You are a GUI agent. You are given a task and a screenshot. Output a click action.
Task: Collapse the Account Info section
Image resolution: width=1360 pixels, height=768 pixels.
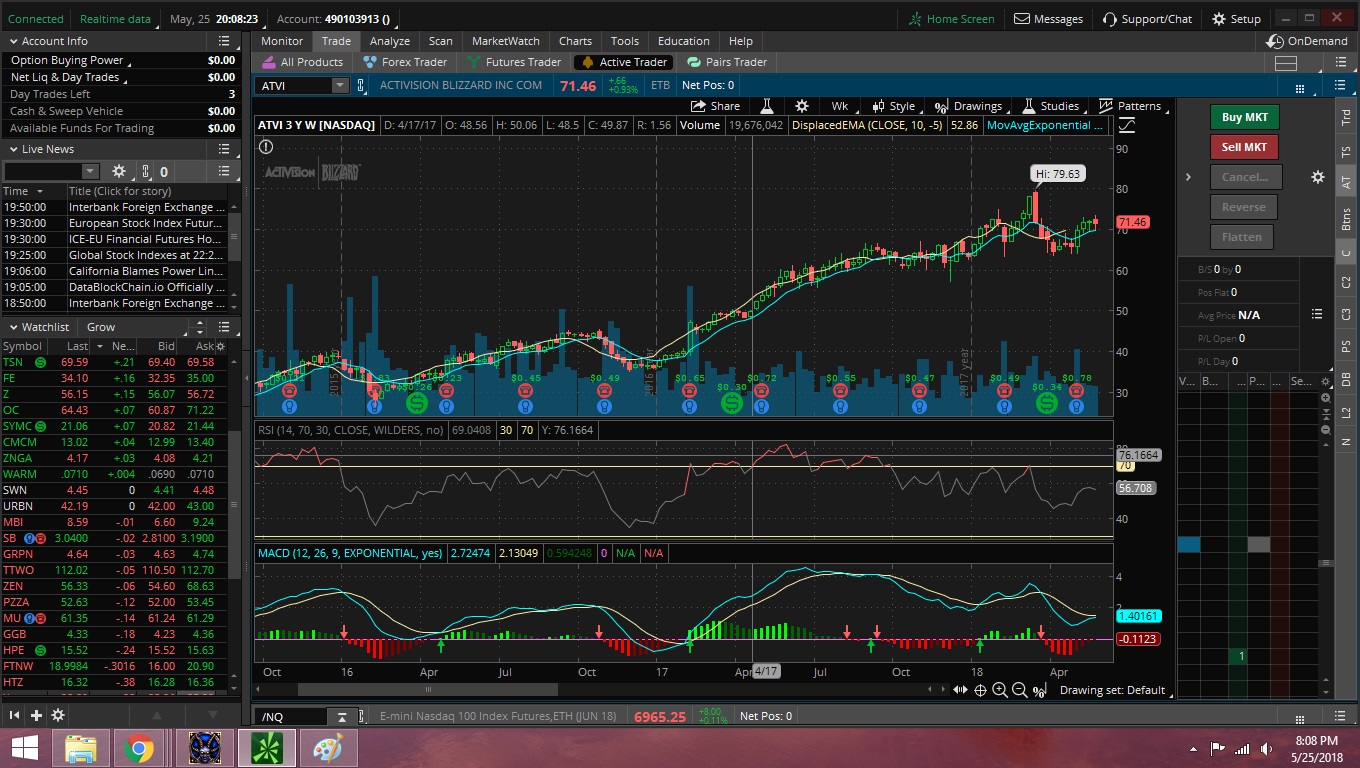coord(14,41)
